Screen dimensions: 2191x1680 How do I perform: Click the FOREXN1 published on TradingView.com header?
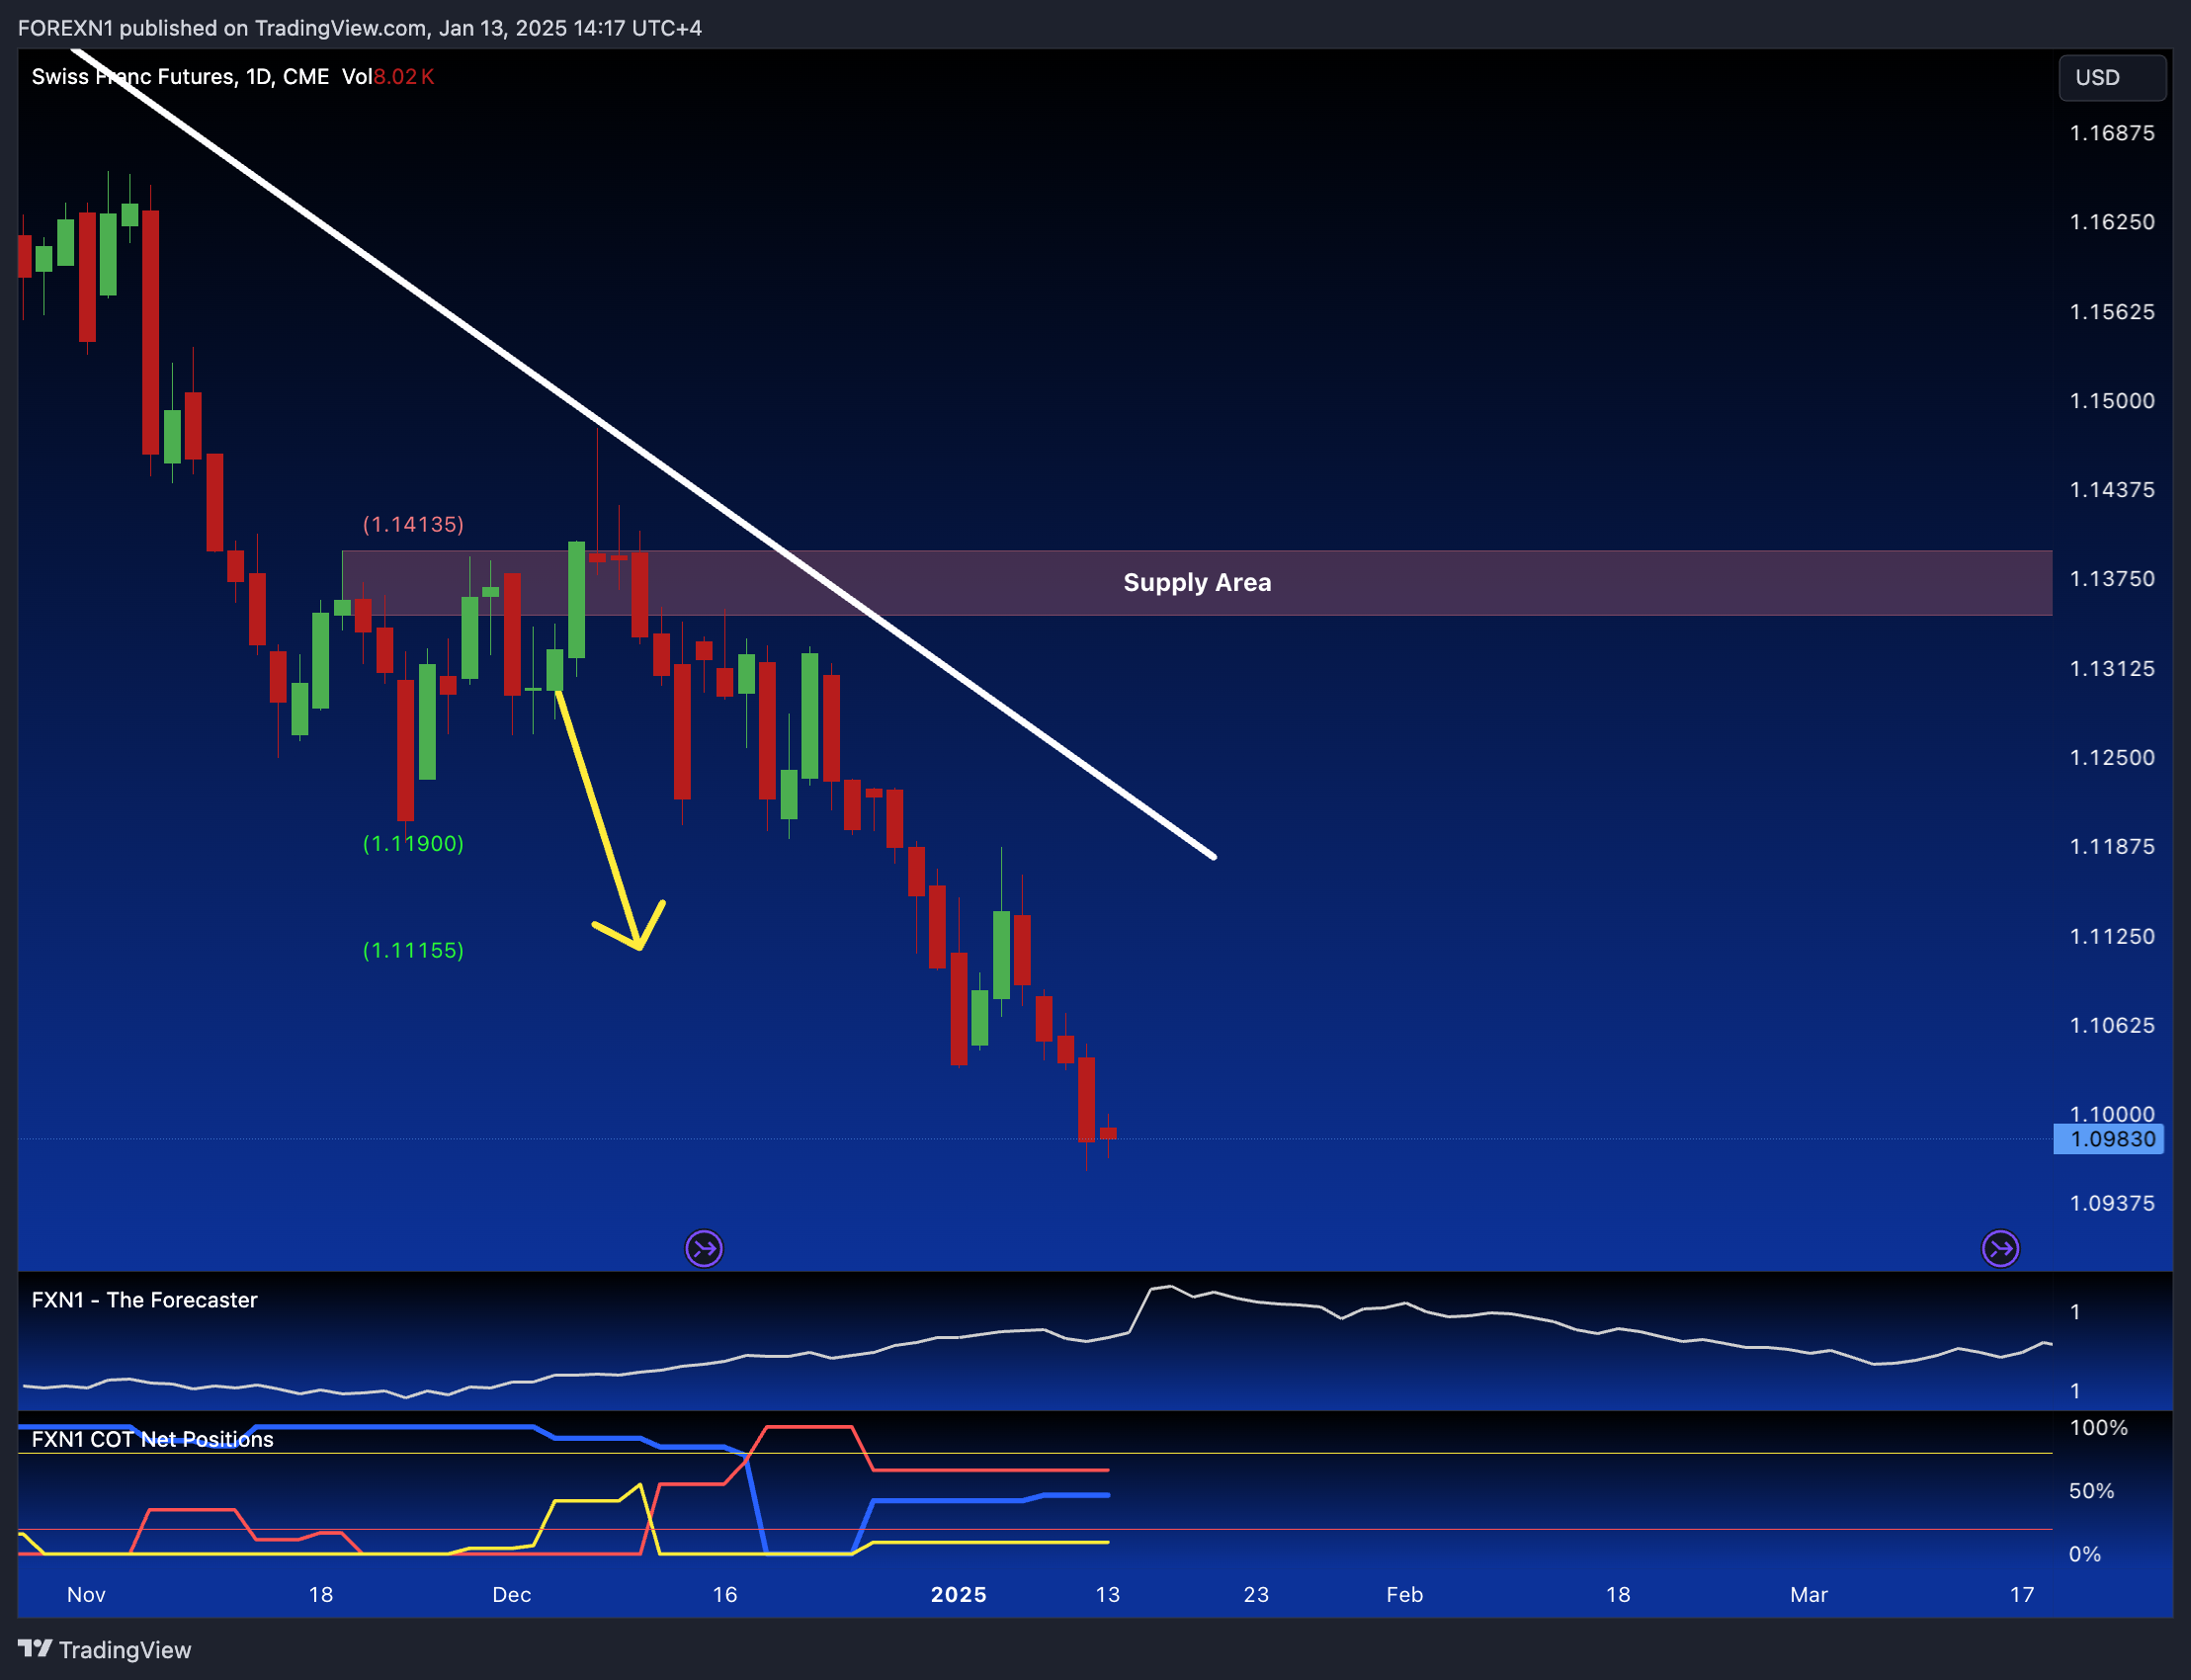coord(360,28)
